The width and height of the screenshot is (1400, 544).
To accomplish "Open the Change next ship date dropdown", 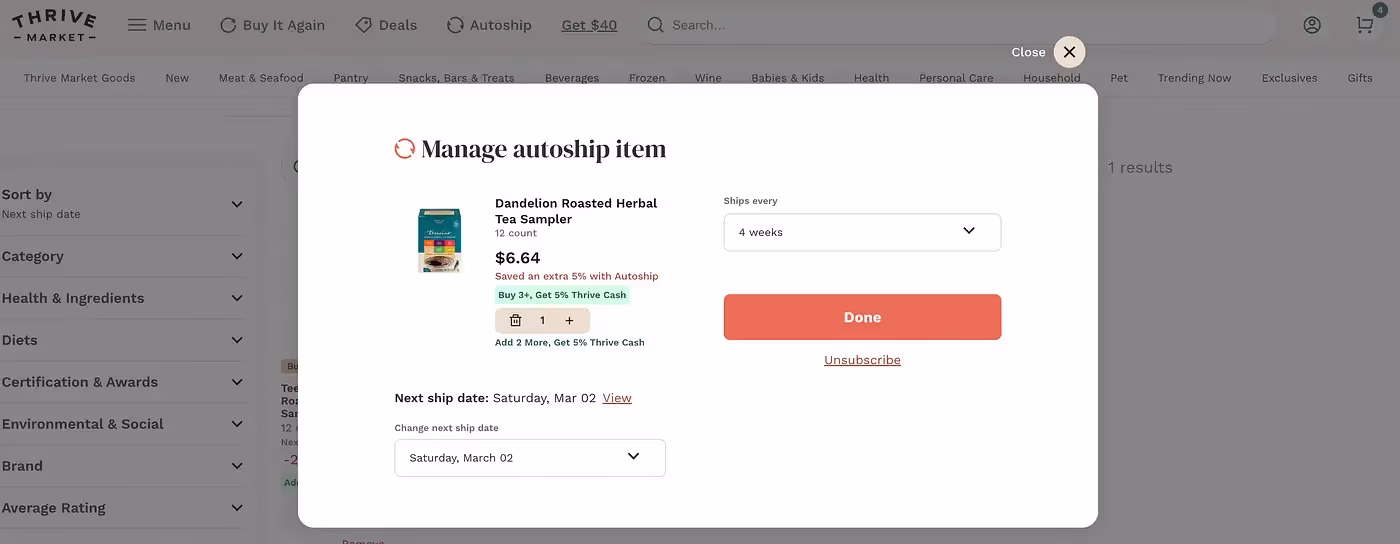I will point(530,458).
